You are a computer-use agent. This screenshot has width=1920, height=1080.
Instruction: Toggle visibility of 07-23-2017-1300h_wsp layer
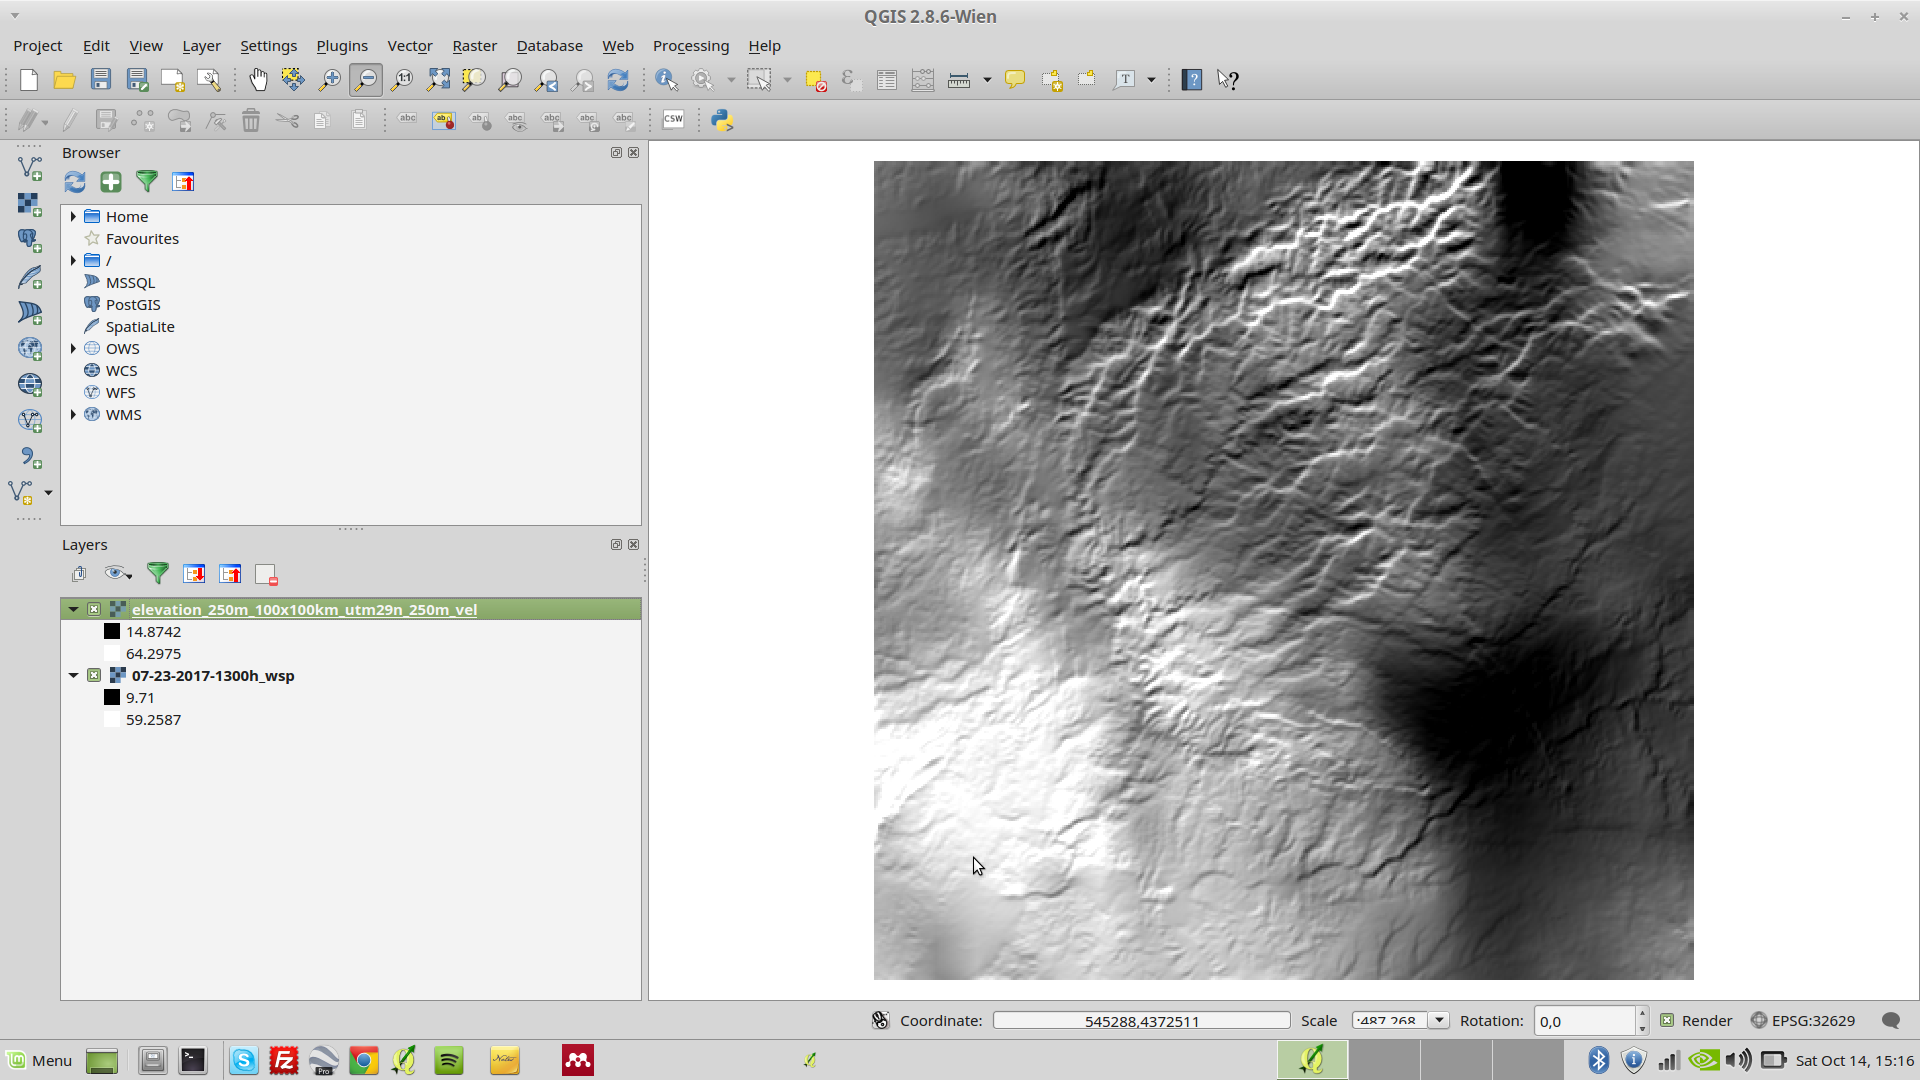pos(94,675)
